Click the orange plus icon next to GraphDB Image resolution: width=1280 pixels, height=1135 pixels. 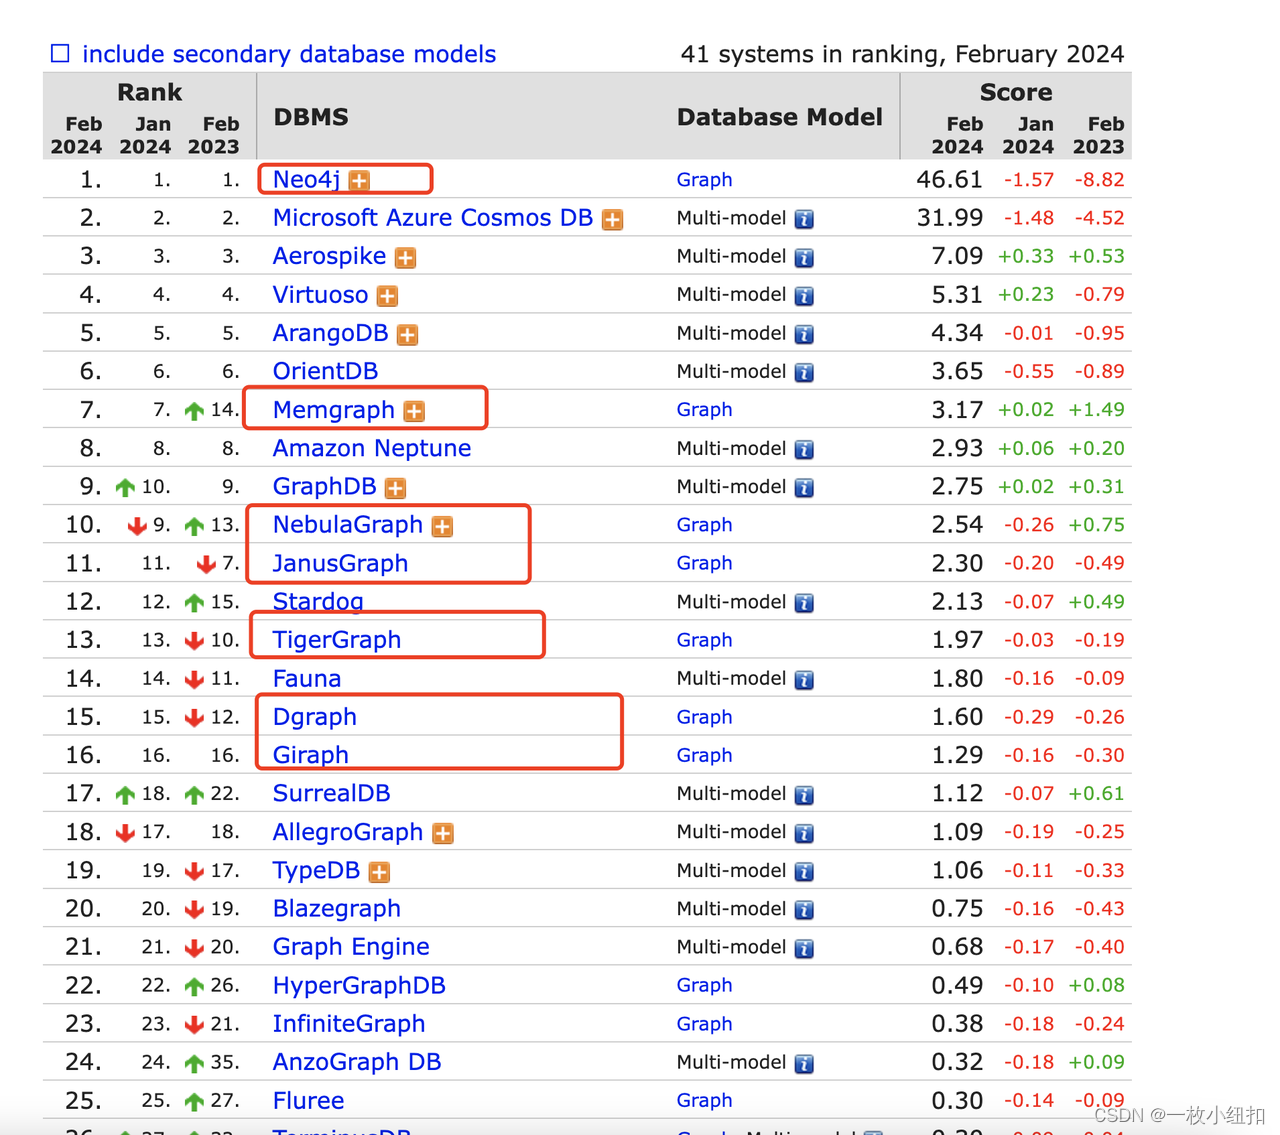pos(396,488)
